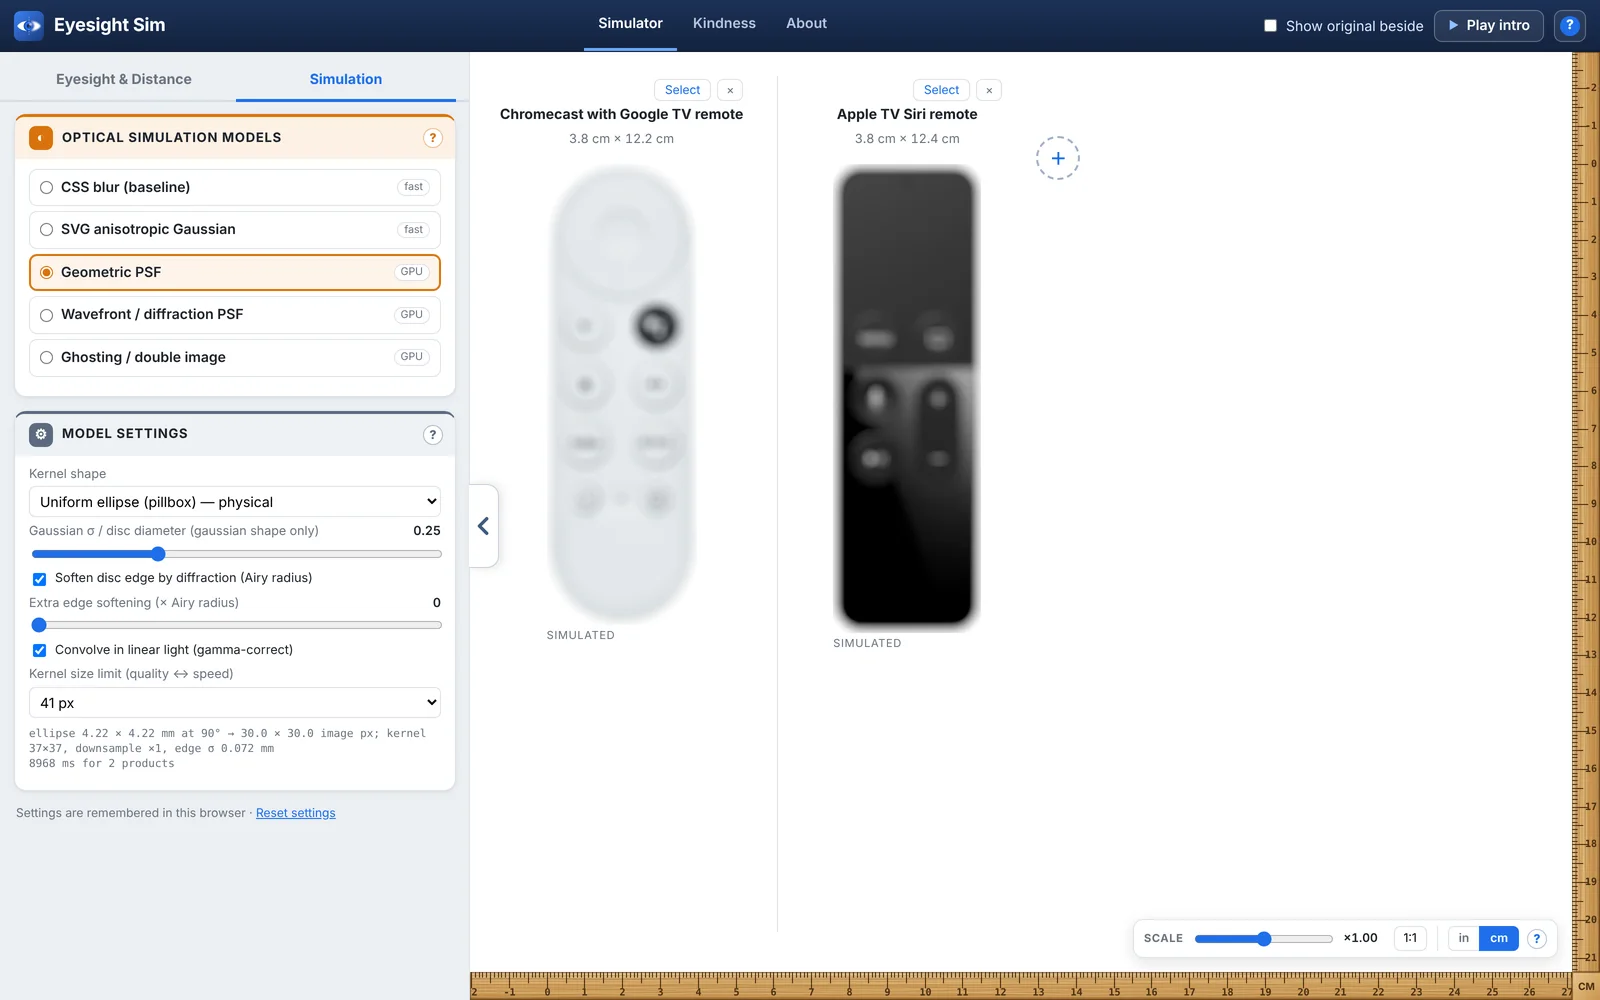
Task: Uncheck Soften disc edge by diffraction
Action: click(x=40, y=579)
